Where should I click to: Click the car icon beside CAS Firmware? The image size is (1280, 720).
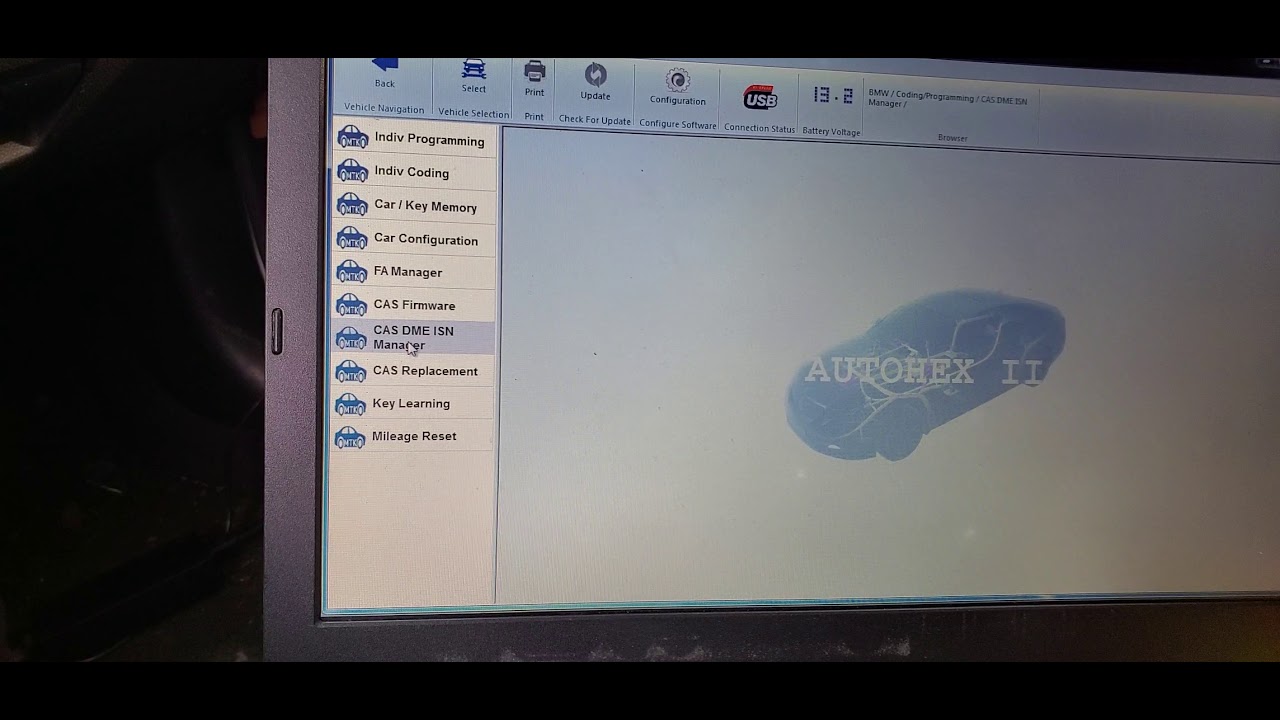pyautogui.click(x=351, y=304)
